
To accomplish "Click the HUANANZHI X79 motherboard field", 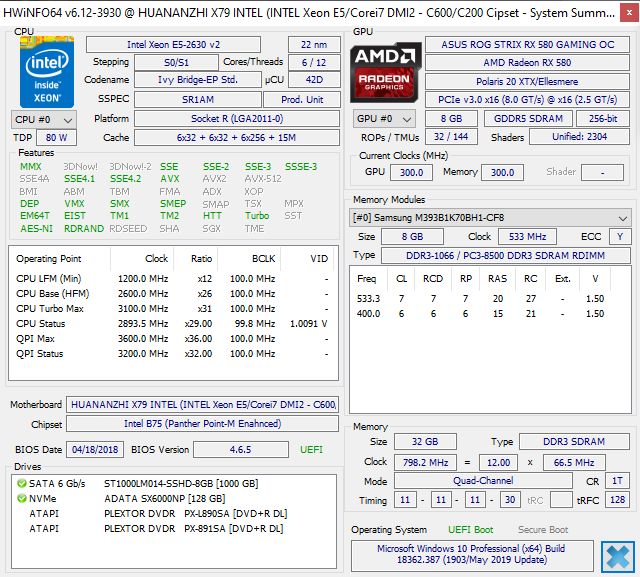I will pyautogui.click(x=203, y=405).
